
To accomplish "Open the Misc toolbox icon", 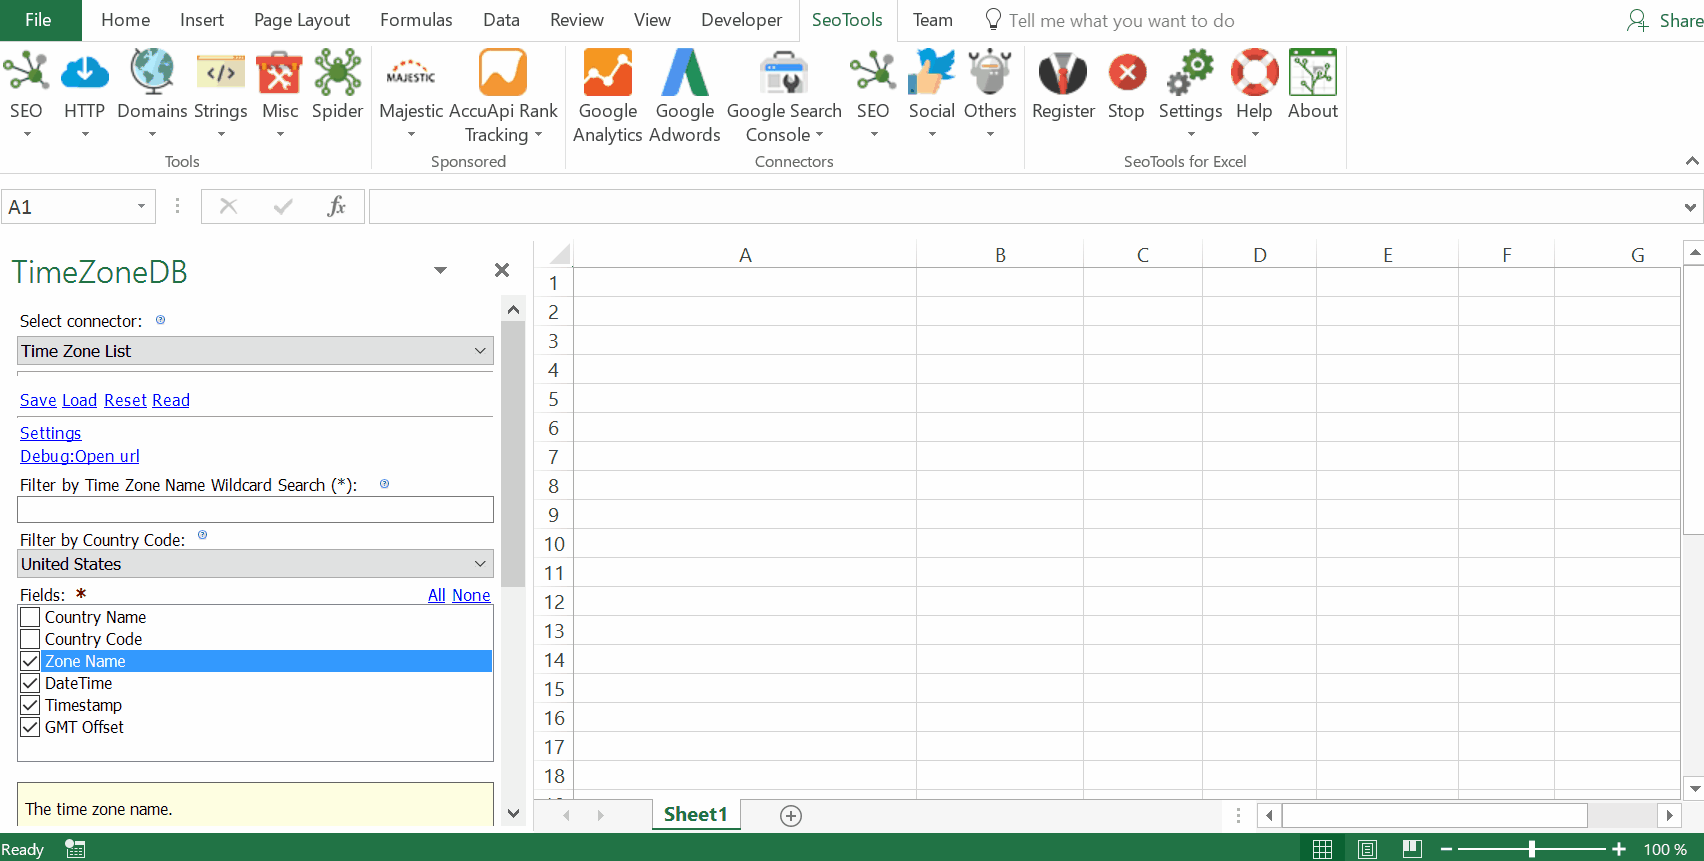I will click(280, 72).
